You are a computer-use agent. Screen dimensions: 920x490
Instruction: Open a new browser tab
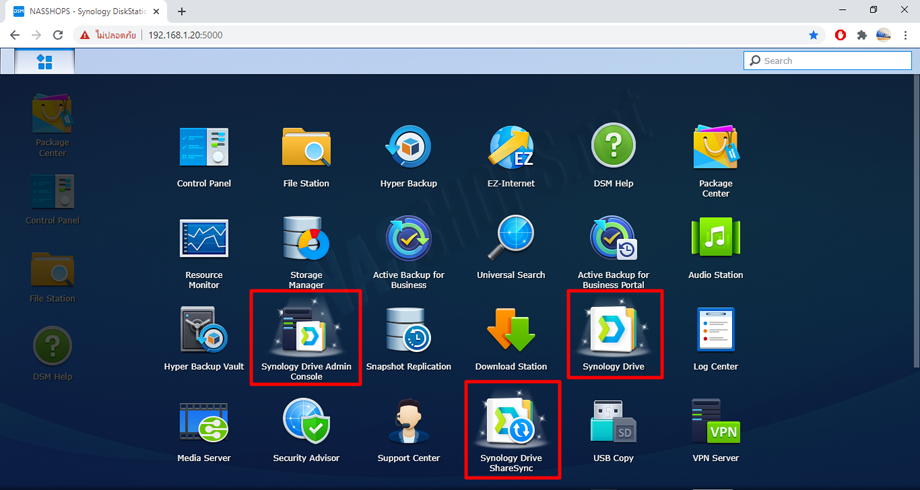182,11
